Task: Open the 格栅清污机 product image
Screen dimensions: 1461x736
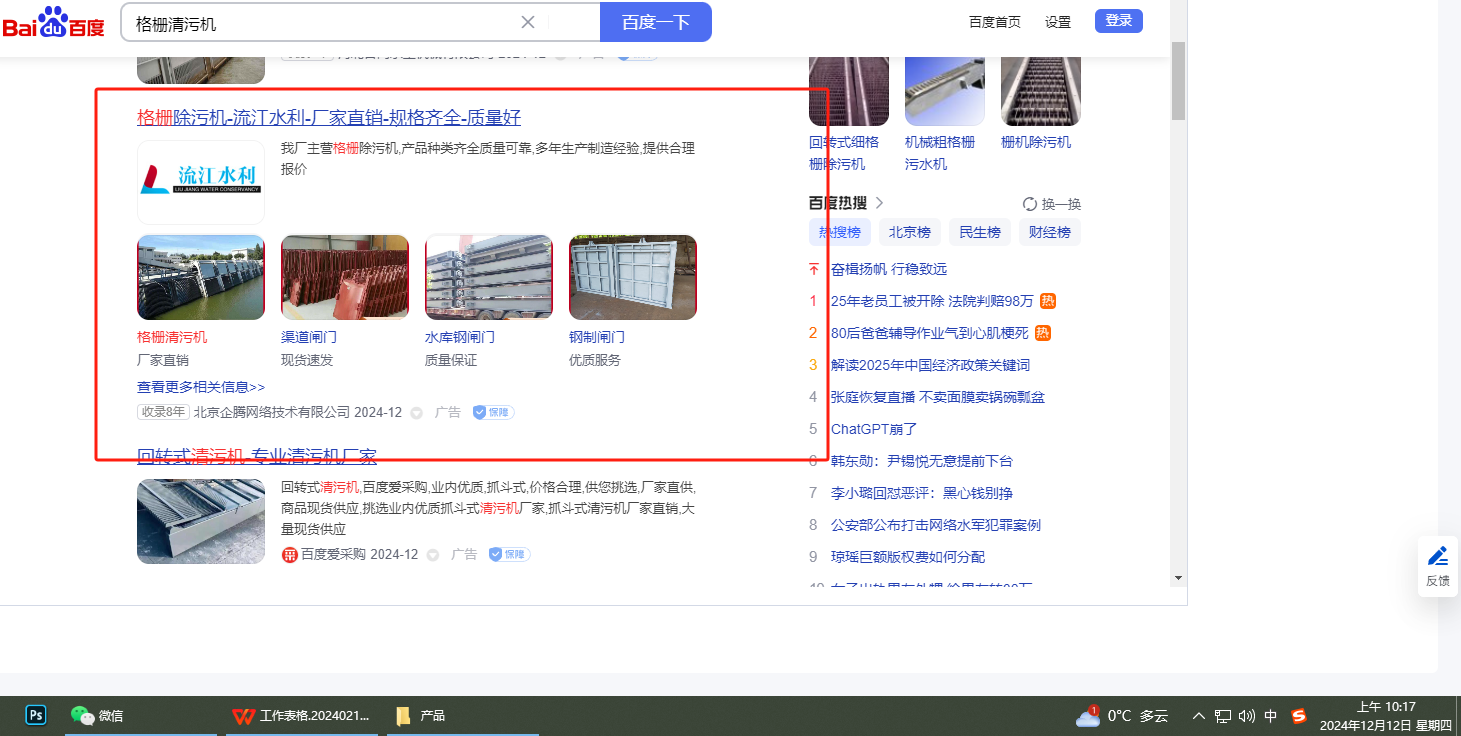Action: (201, 278)
